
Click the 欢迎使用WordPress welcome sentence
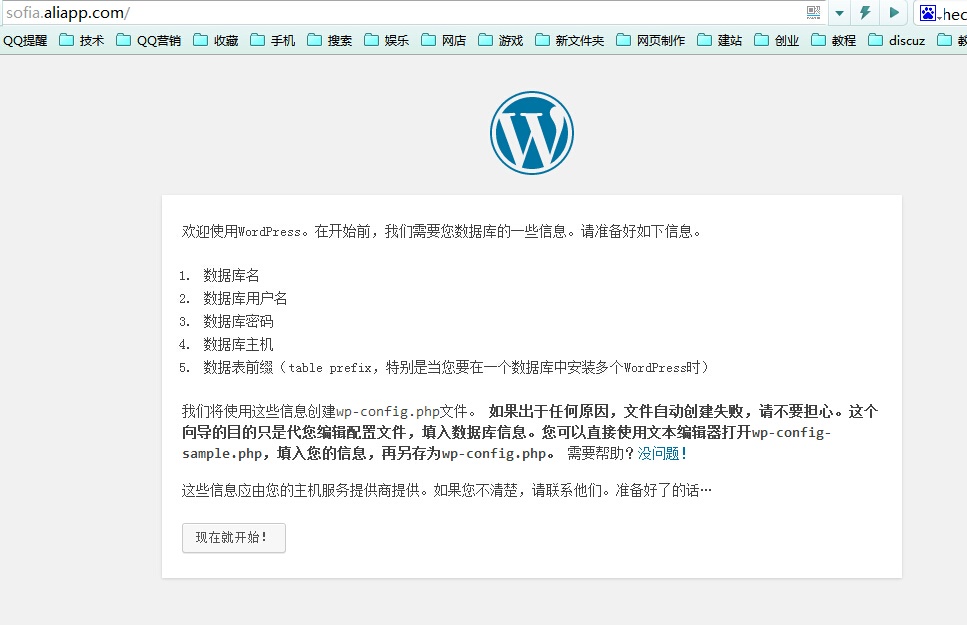point(441,231)
